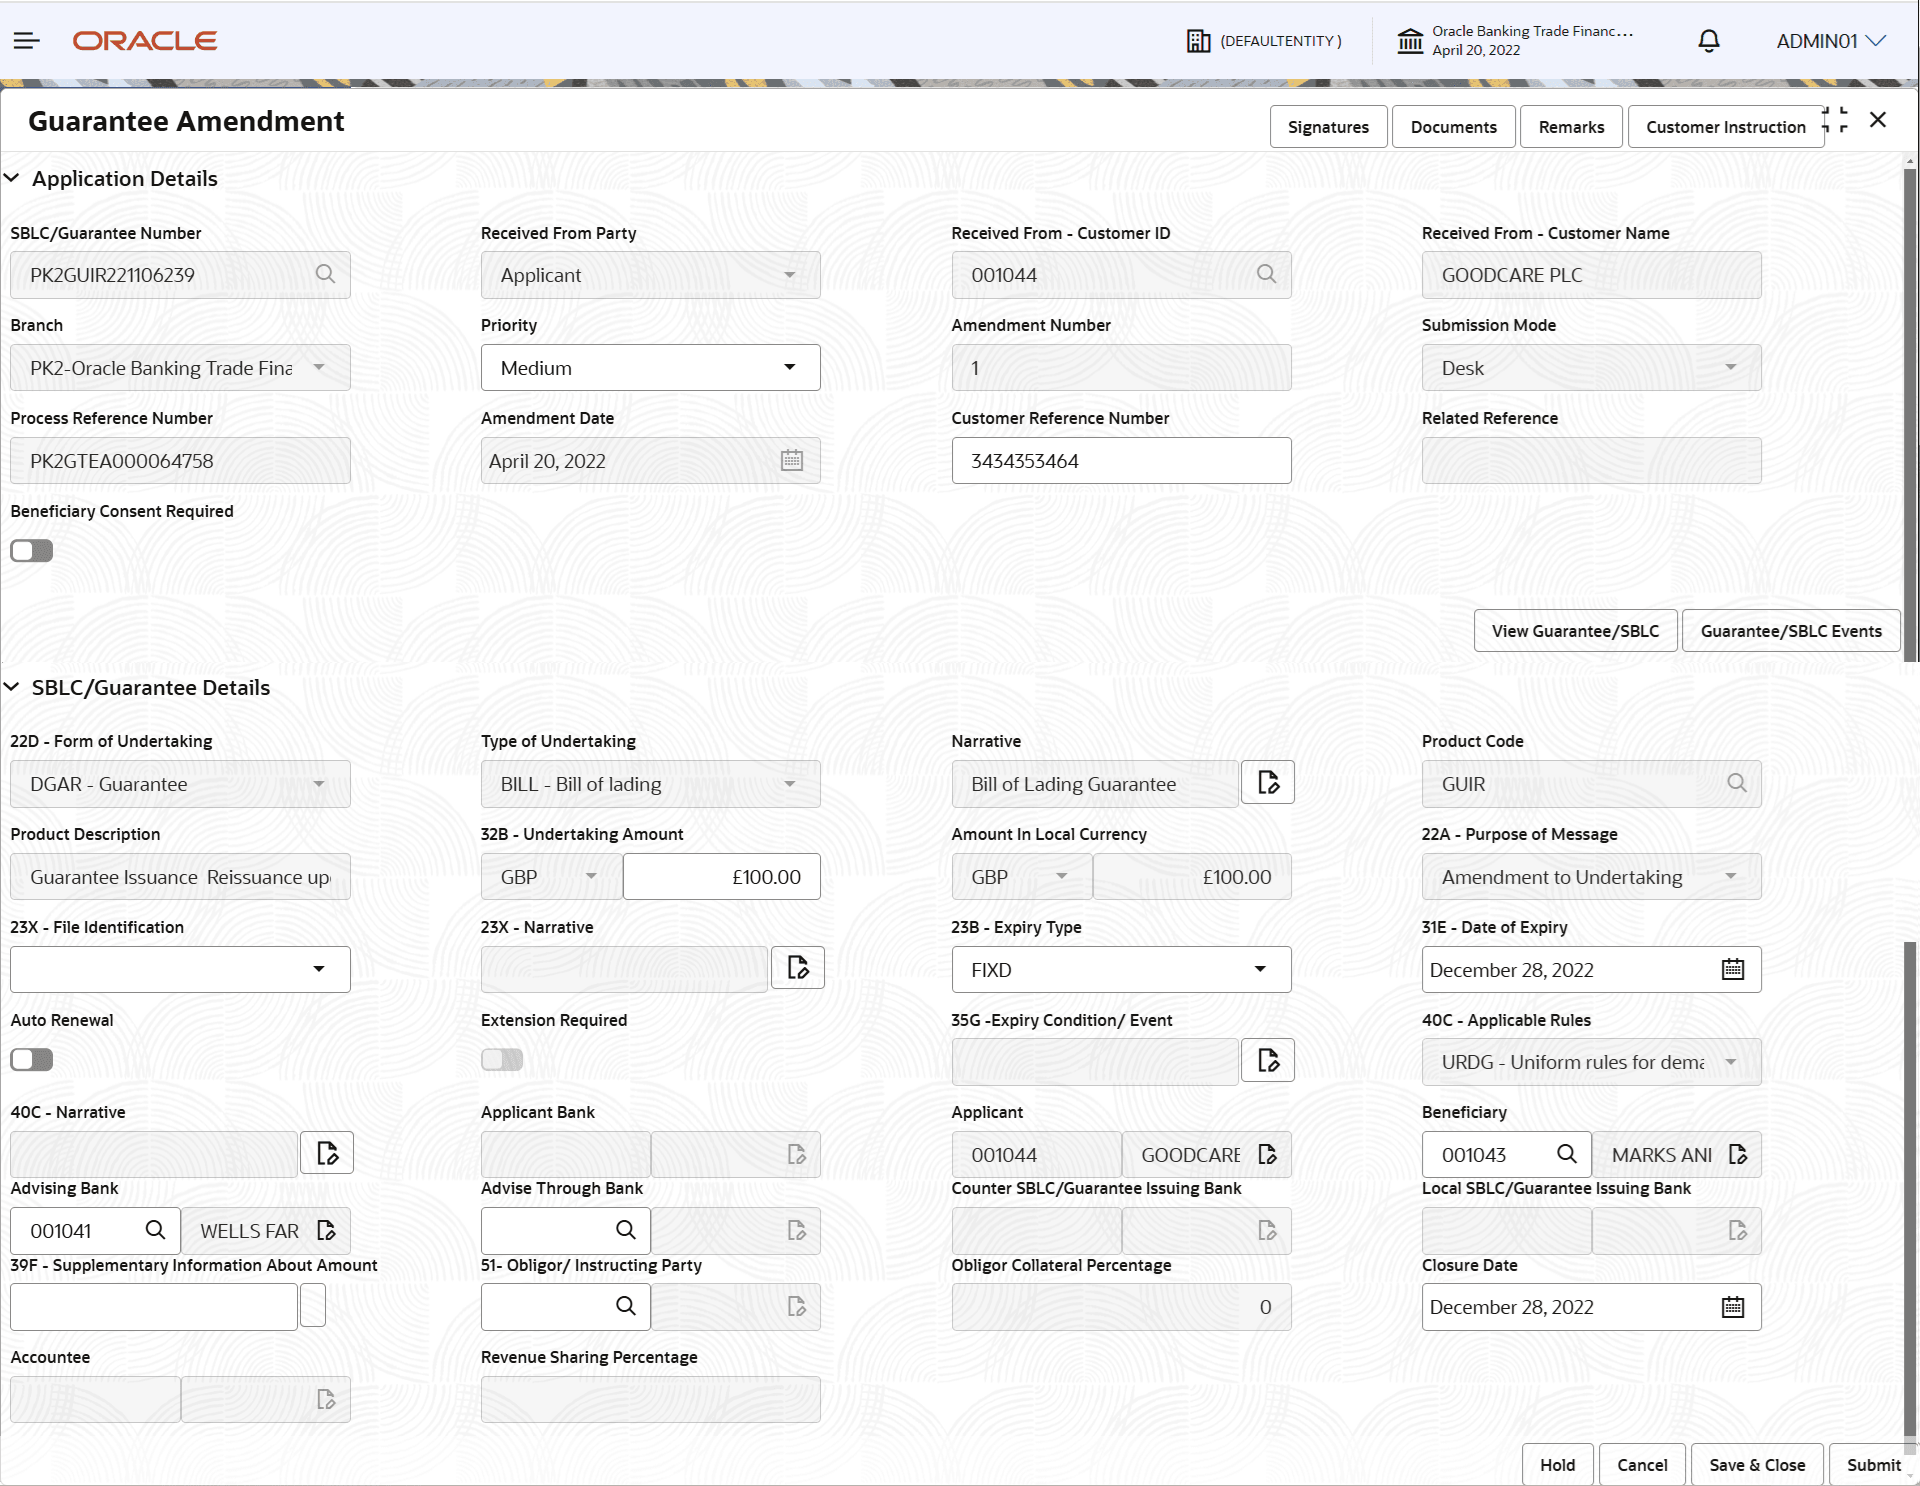Toggle Beneficiary Consent Required switch

click(x=32, y=551)
